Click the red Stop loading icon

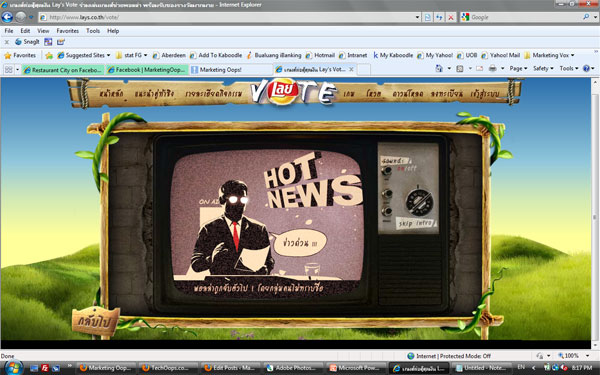[x=451, y=17]
